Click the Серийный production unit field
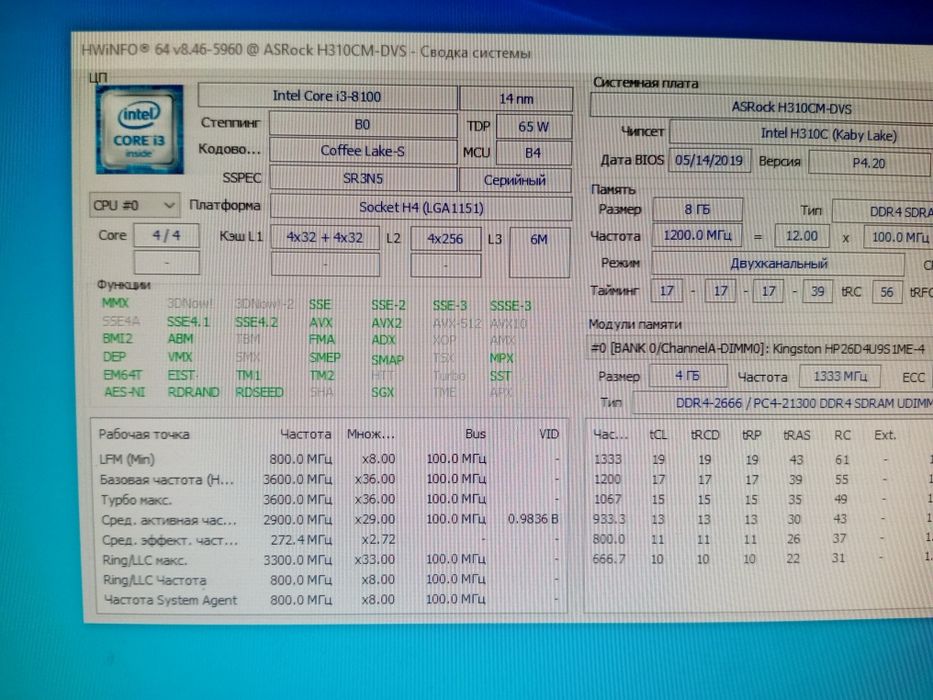 (x=515, y=180)
